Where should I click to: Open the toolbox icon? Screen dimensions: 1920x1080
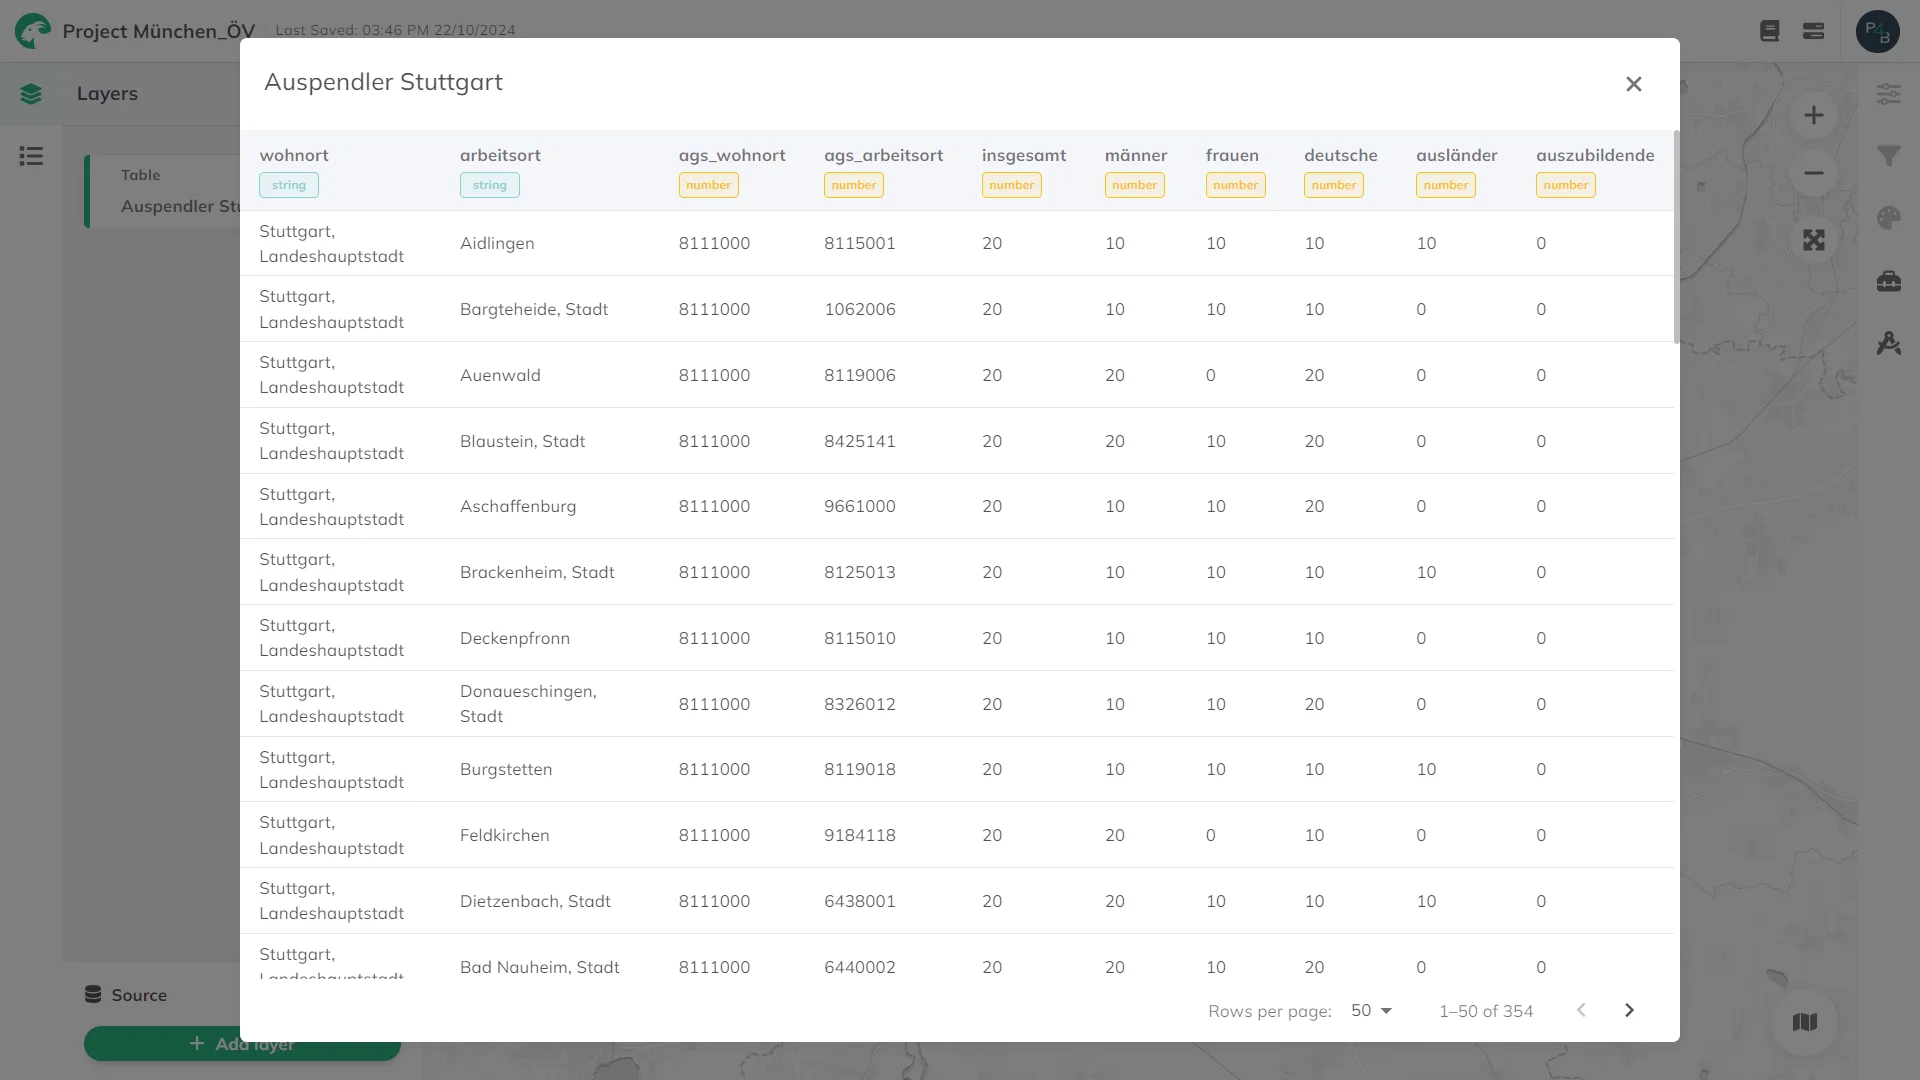[1888, 281]
